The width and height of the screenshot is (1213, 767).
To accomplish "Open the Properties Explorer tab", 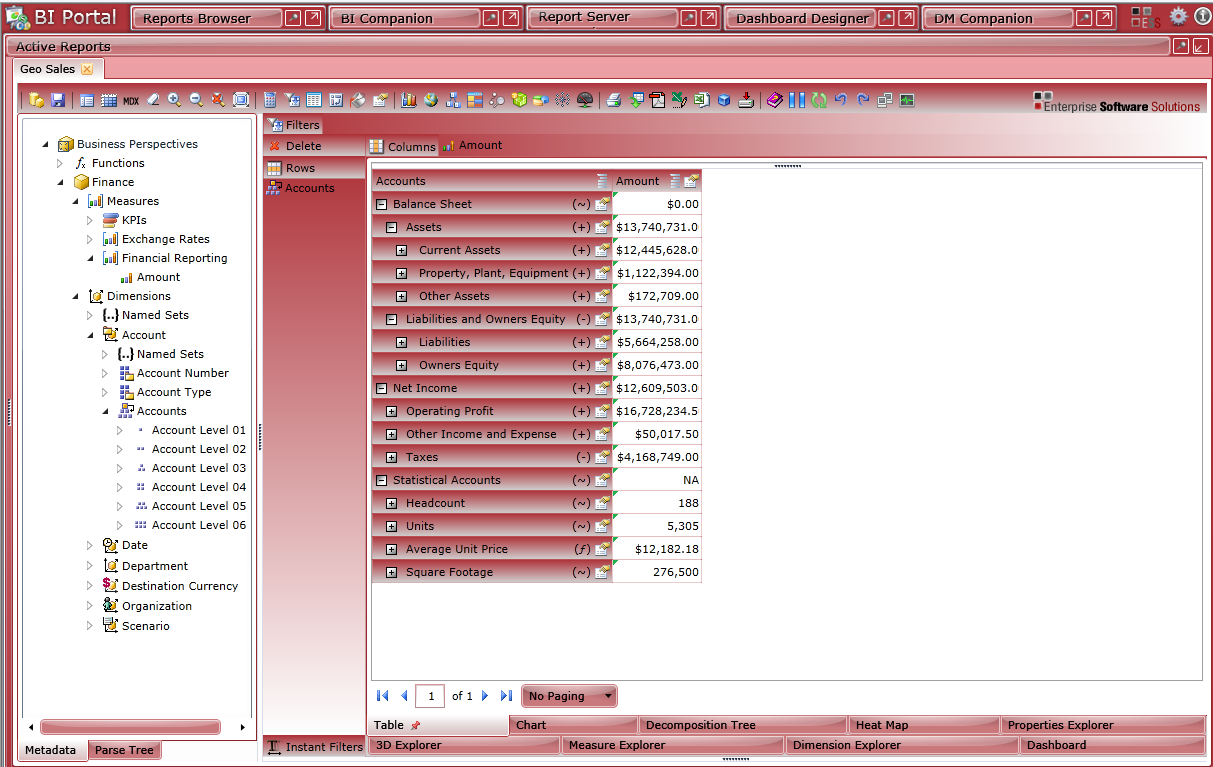I will pos(1103,725).
